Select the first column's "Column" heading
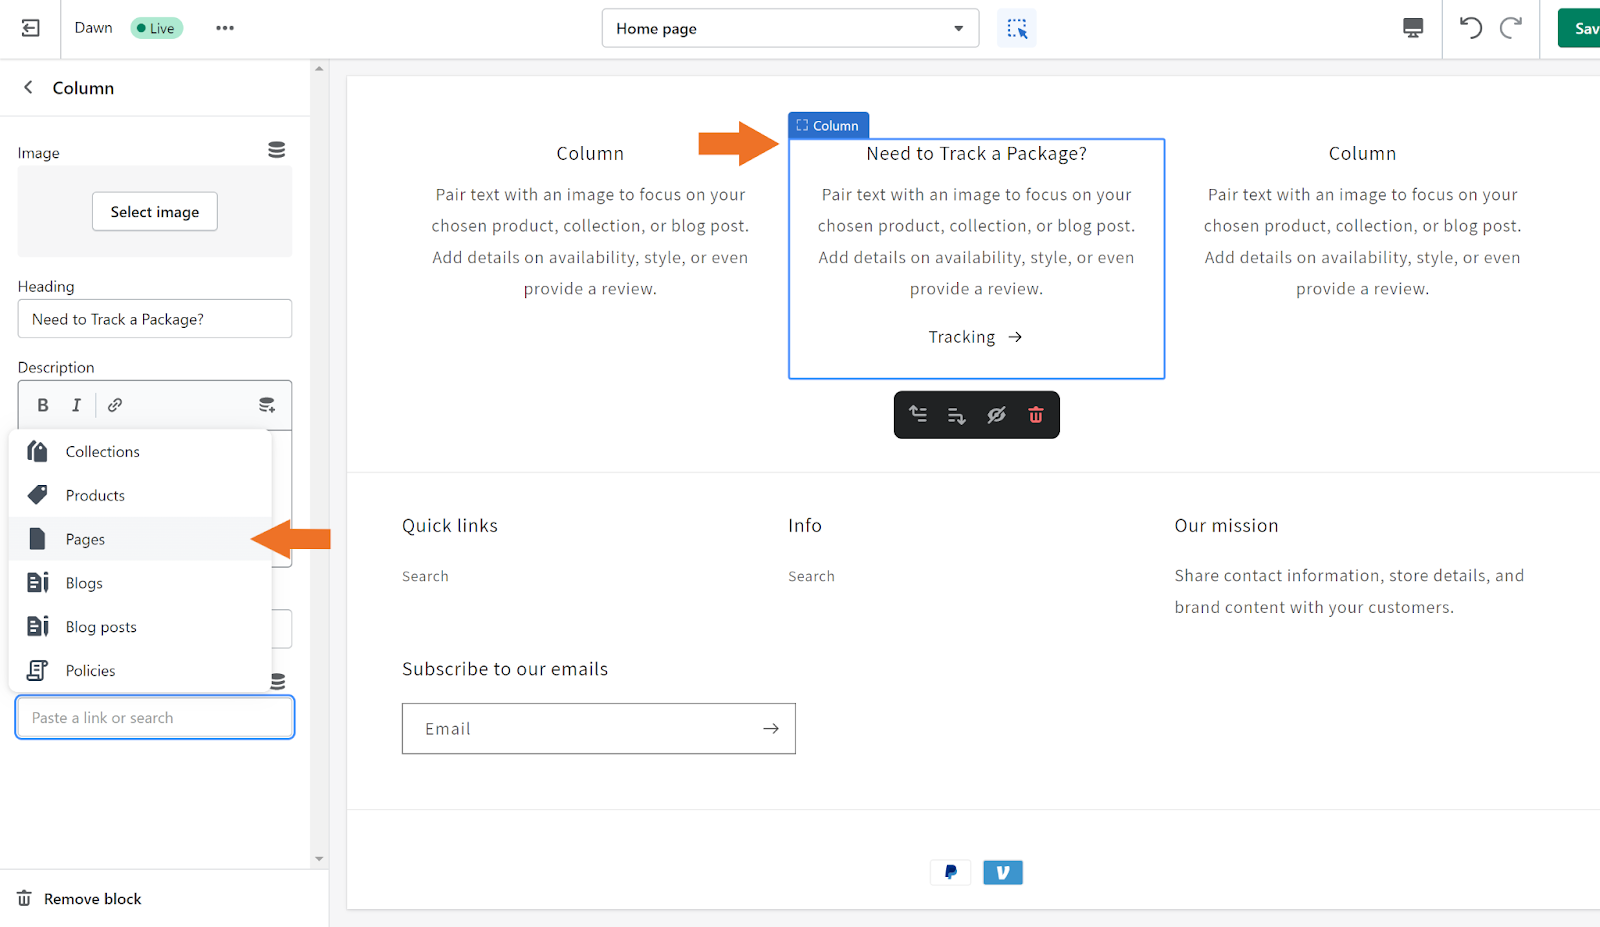Viewport: 1600px width, 927px height. point(590,154)
